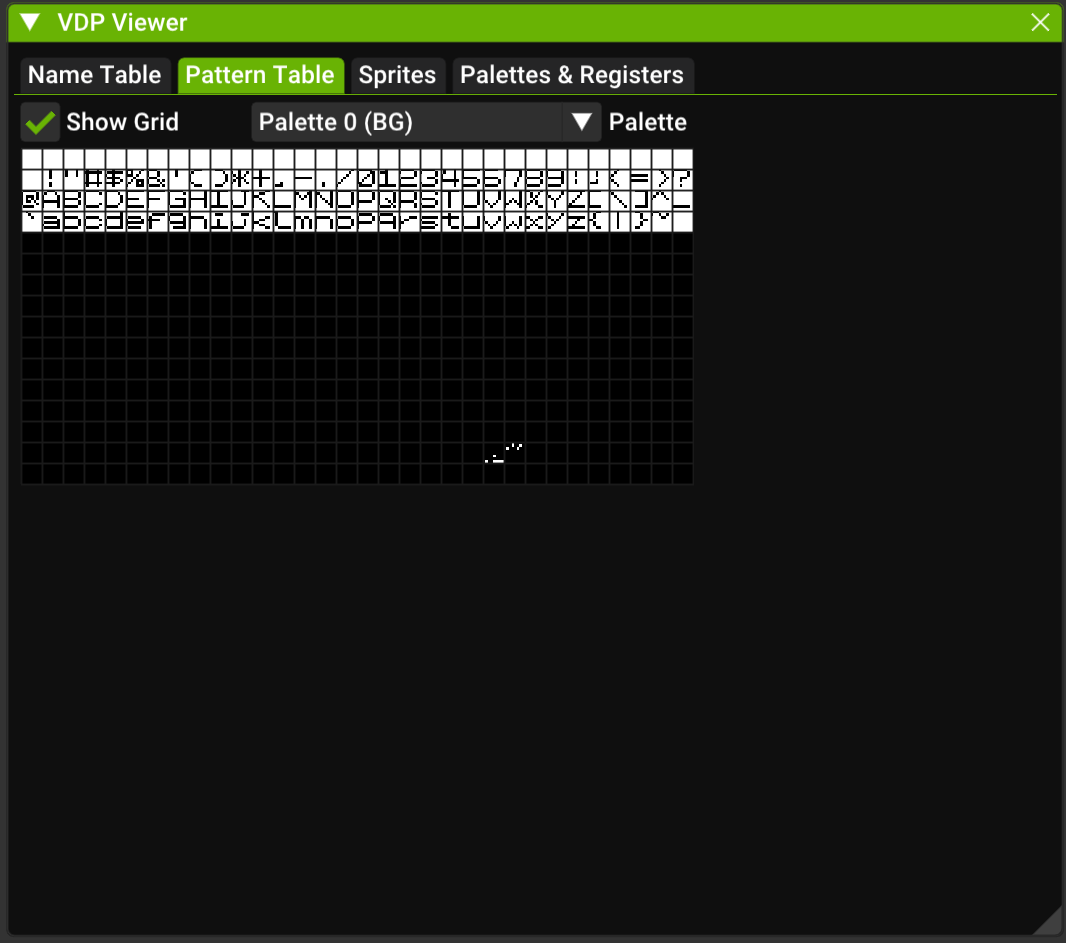The width and height of the screenshot is (1066, 943).
Task: Click the pattern tile for letter M uppercase
Action: click(305, 201)
